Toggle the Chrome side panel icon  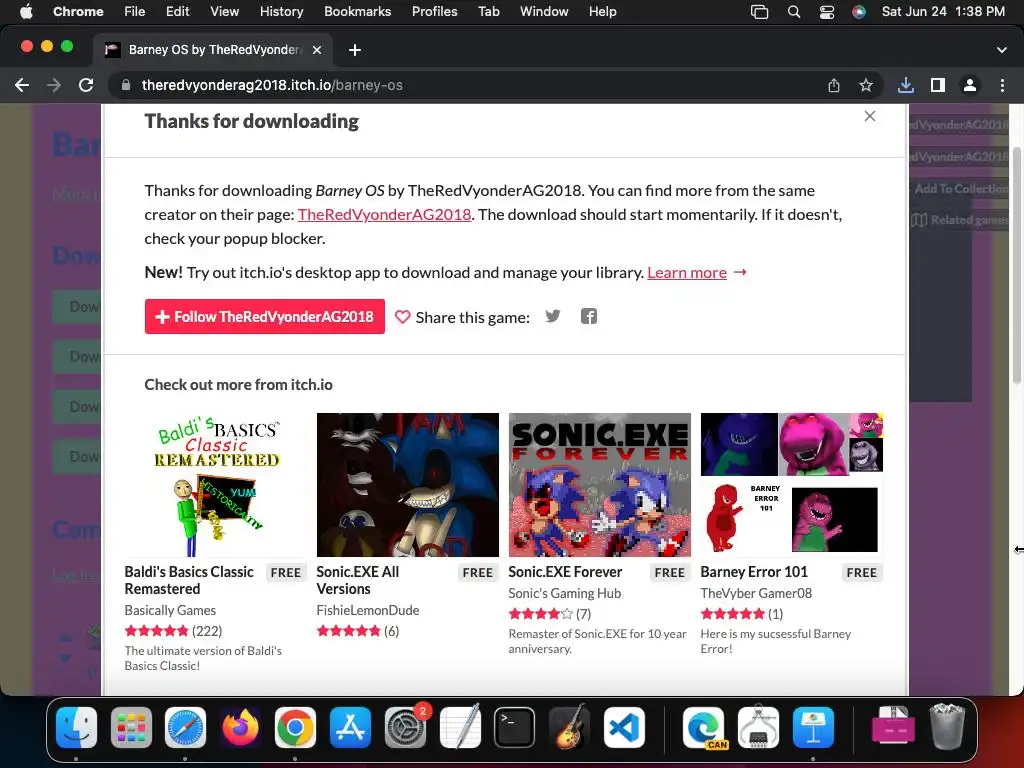(x=938, y=85)
